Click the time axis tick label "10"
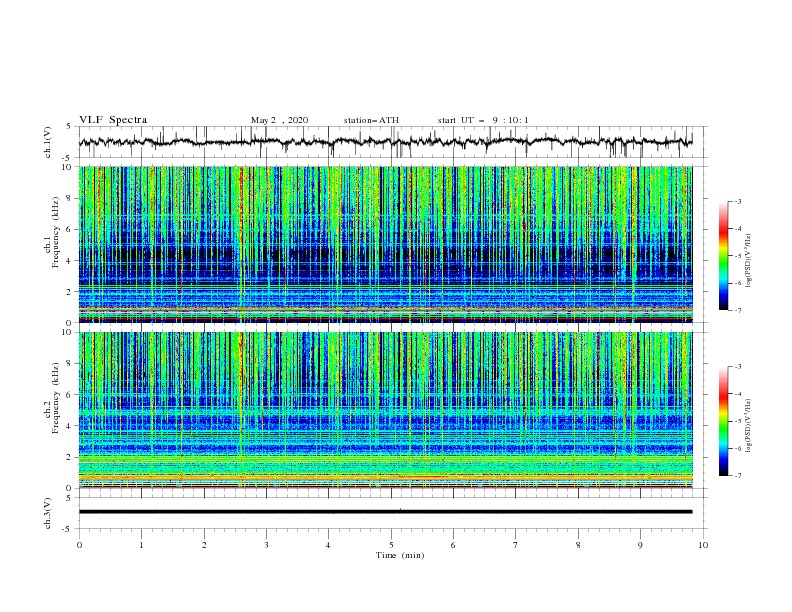Screen dimensions: 792x612 (x=703, y=545)
